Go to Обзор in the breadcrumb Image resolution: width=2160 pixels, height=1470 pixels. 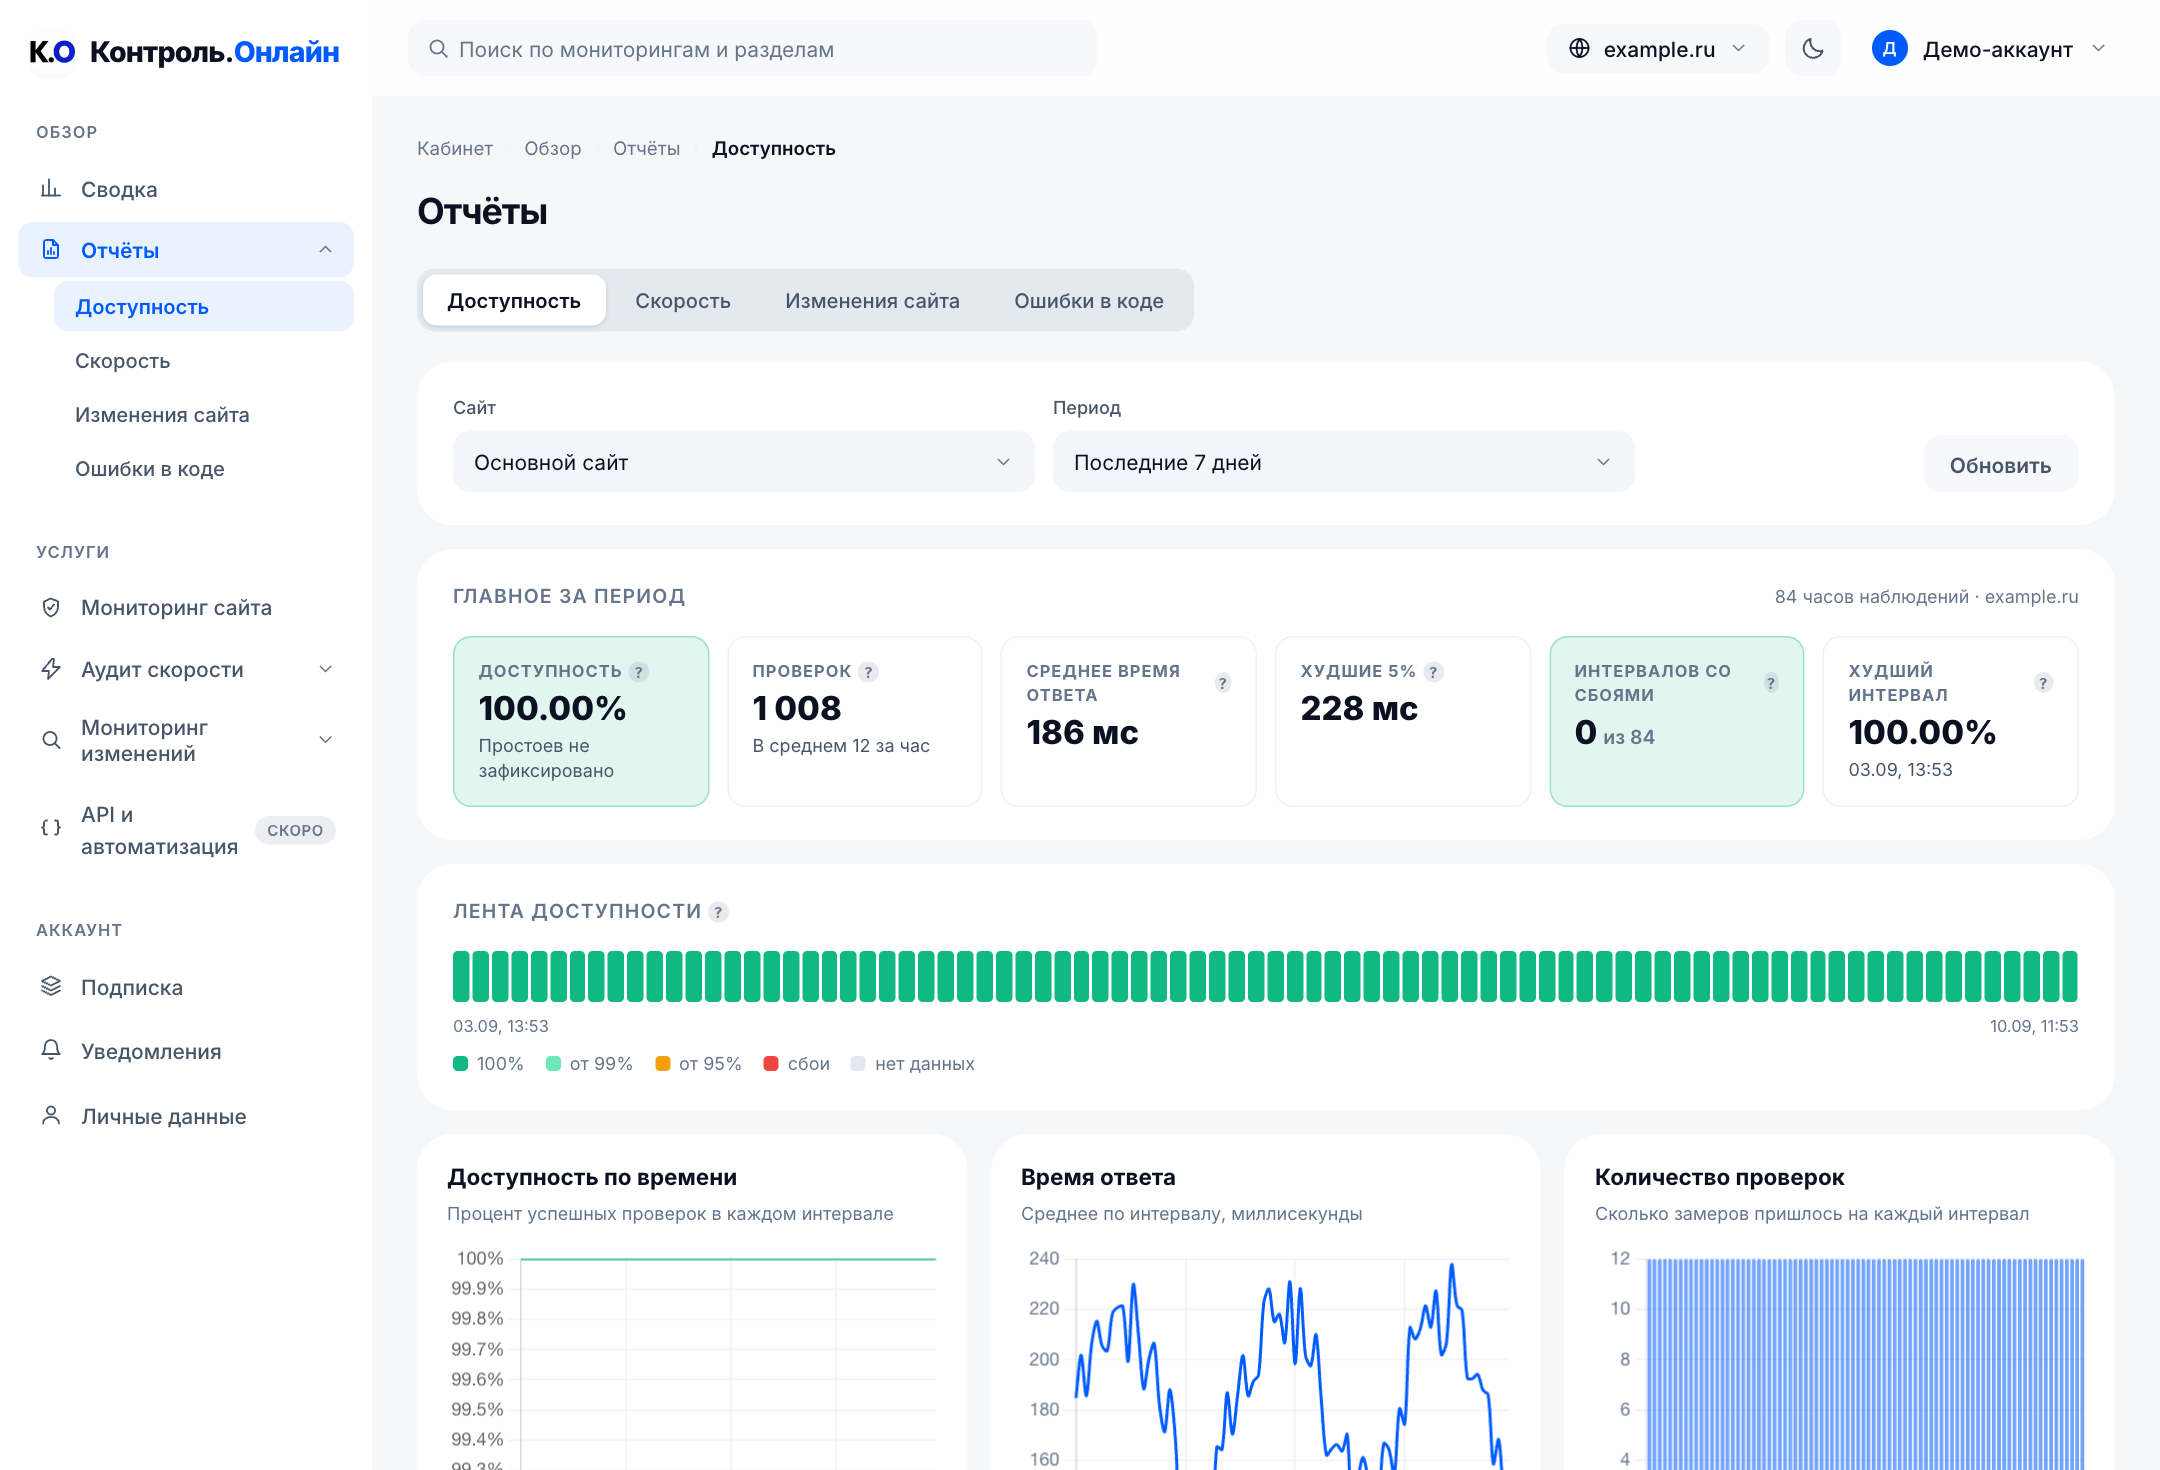click(553, 149)
